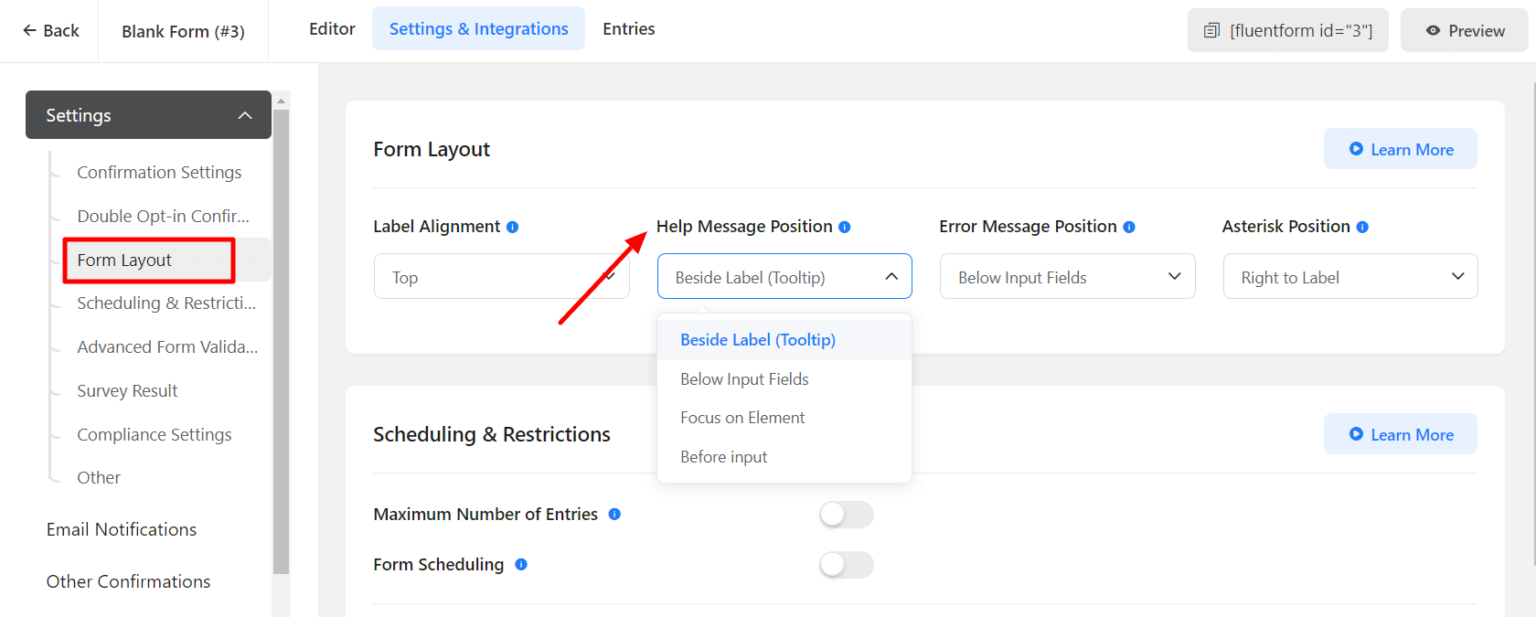Open Compliance Settings in the sidebar
The height and width of the screenshot is (617, 1536).
(154, 434)
